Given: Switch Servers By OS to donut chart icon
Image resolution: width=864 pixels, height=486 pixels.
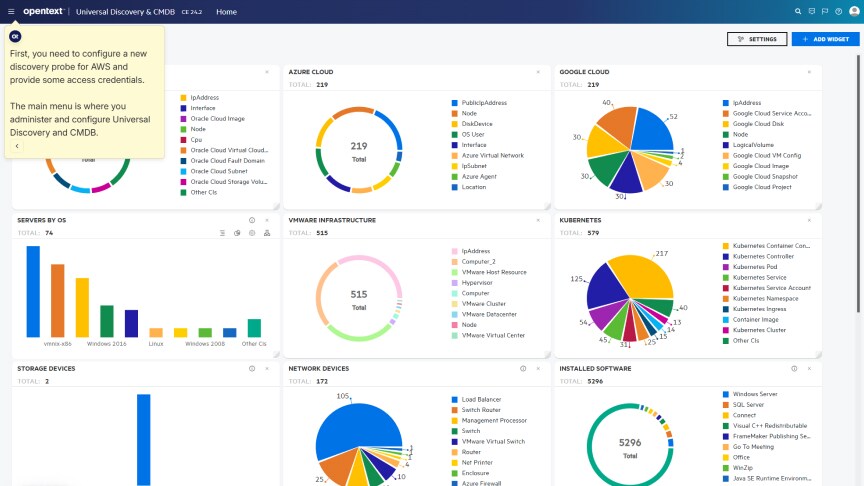Looking at the screenshot, I should point(252,233).
